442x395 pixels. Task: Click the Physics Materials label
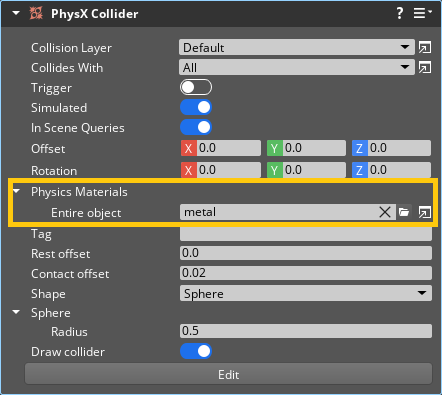pos(79,192)
